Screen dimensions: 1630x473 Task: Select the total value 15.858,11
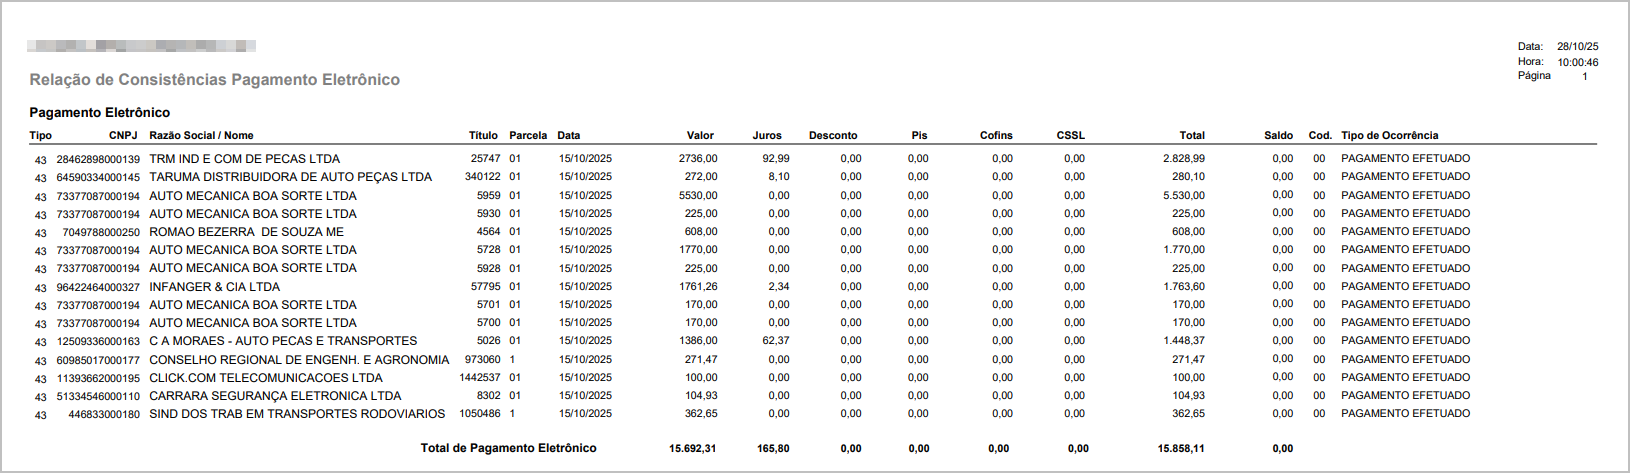pyautogui.click(x=1181, y=449)
